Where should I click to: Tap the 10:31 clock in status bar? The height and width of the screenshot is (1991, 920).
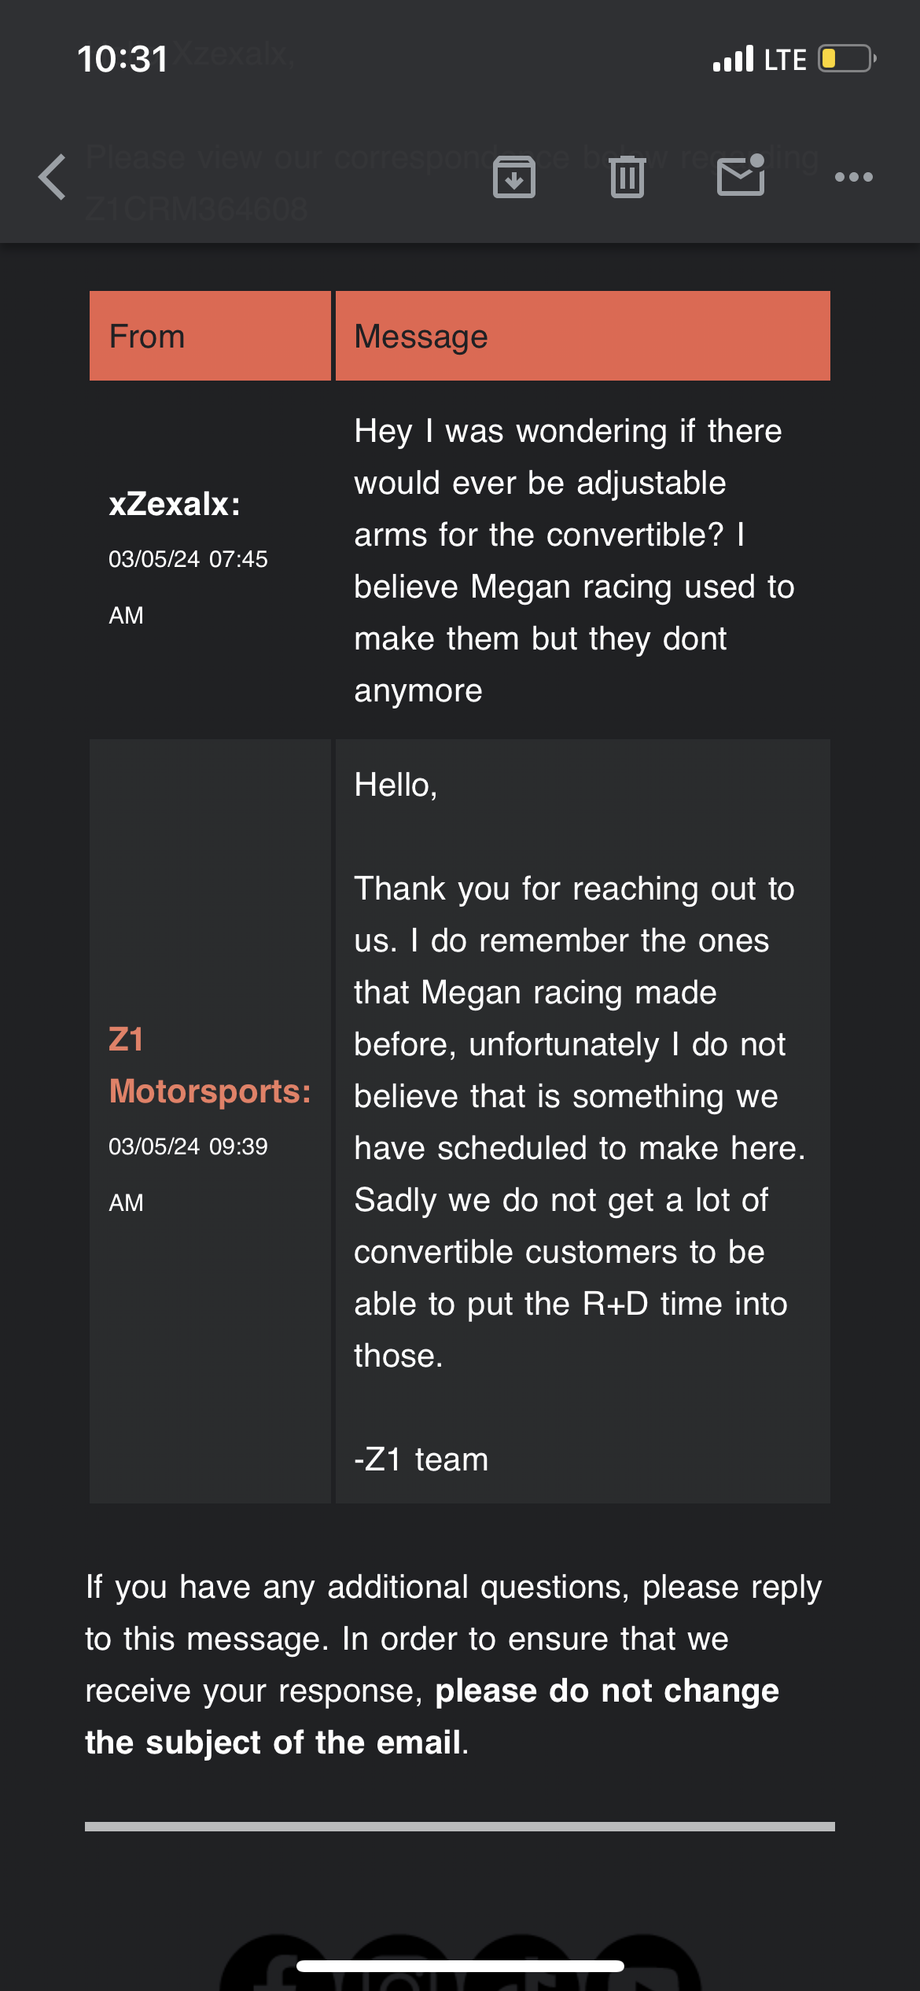(122, 59)
